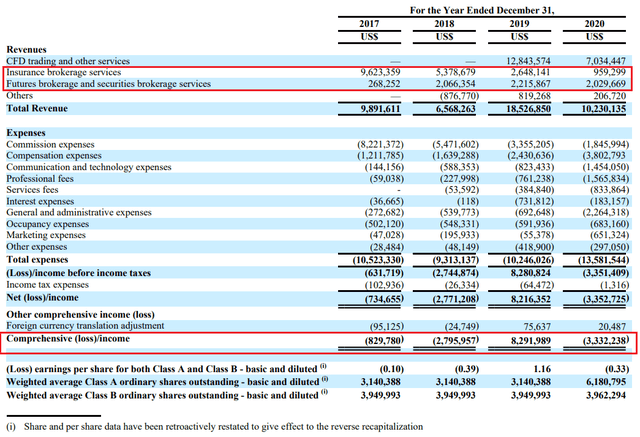The width and height of the screenshot is (640, 437).
Task: Select Insurance brokerage 2017 value 9,623,359
Action: 380,72
